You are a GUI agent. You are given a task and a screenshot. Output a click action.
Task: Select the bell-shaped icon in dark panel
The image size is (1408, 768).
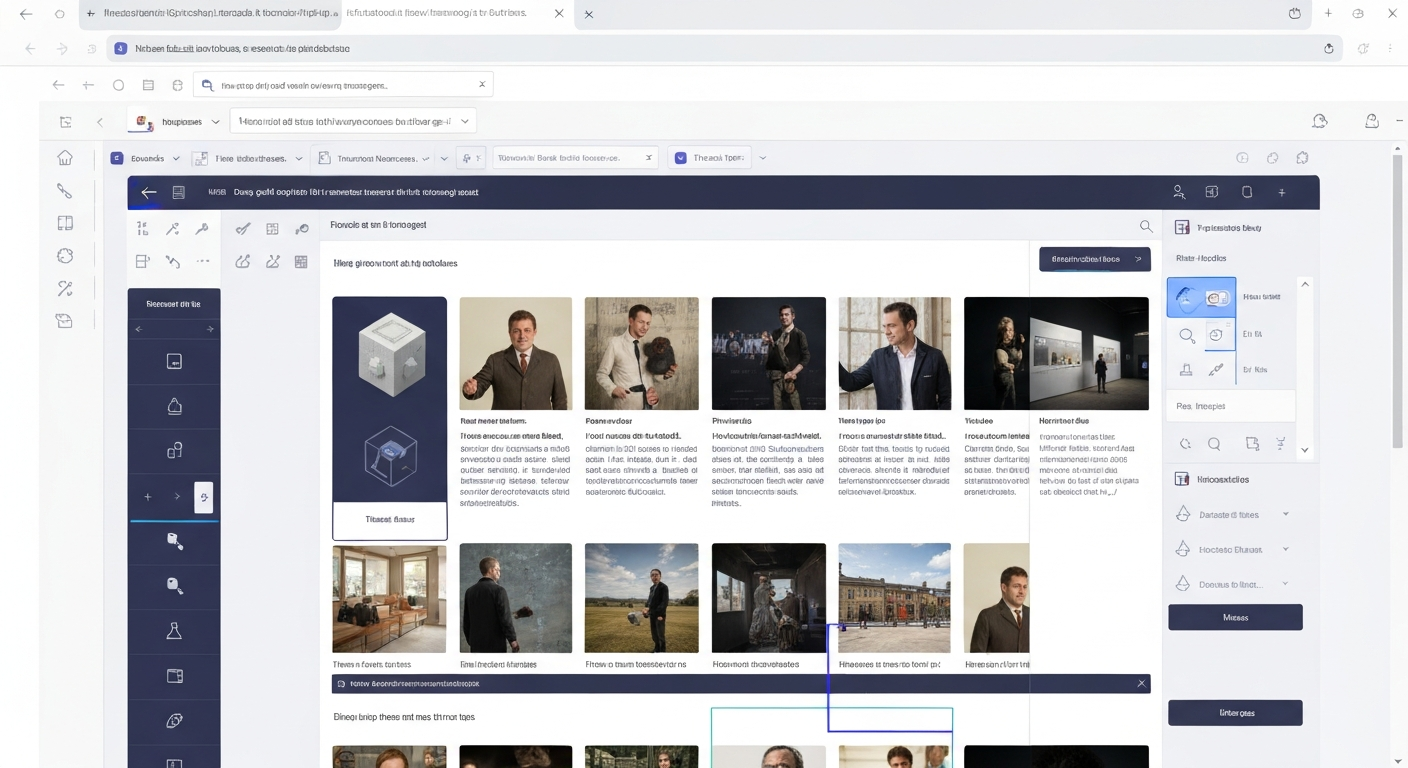point(174,406)
